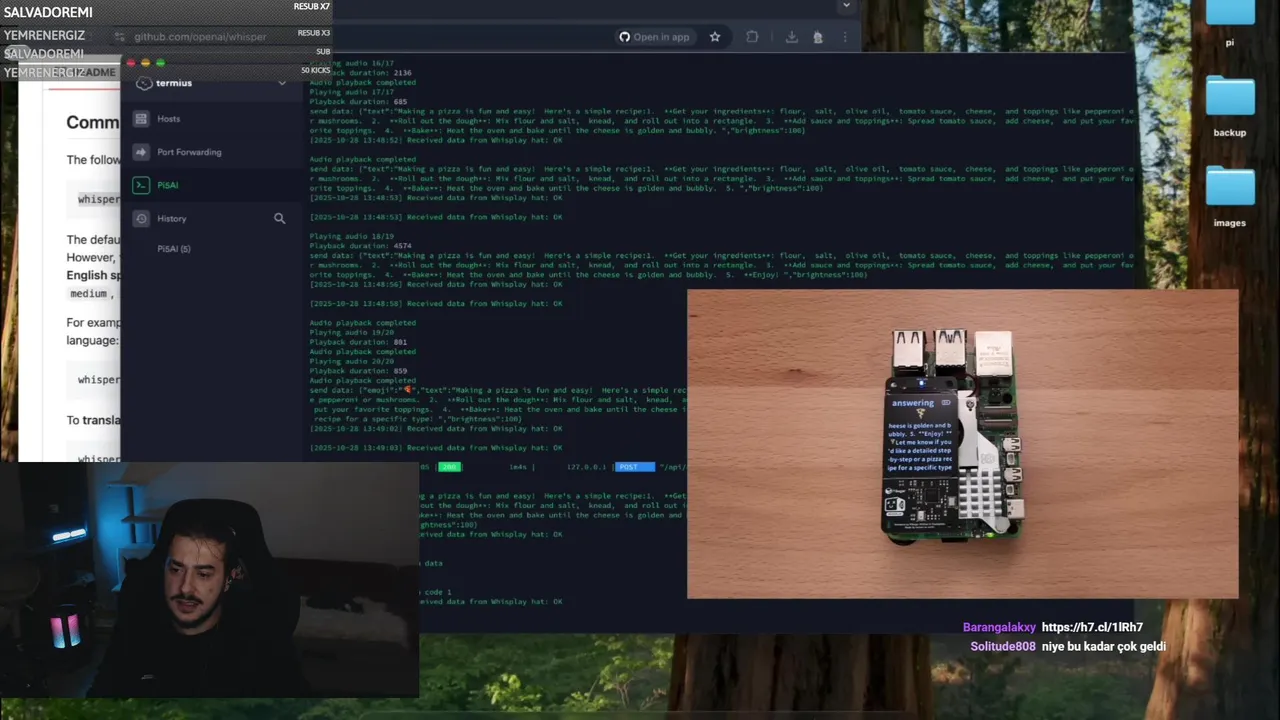1280x720 pixels.
Task: Click the search magnifier next to History
Action: point(279,218)
